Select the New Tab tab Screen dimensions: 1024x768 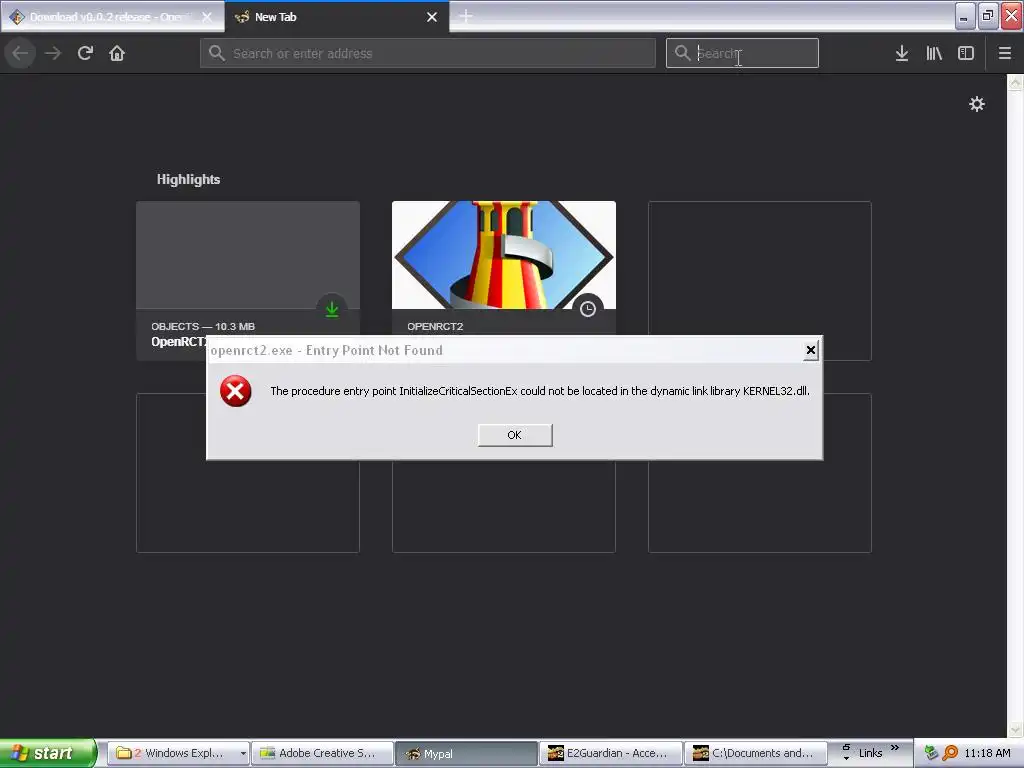(337, 17)
